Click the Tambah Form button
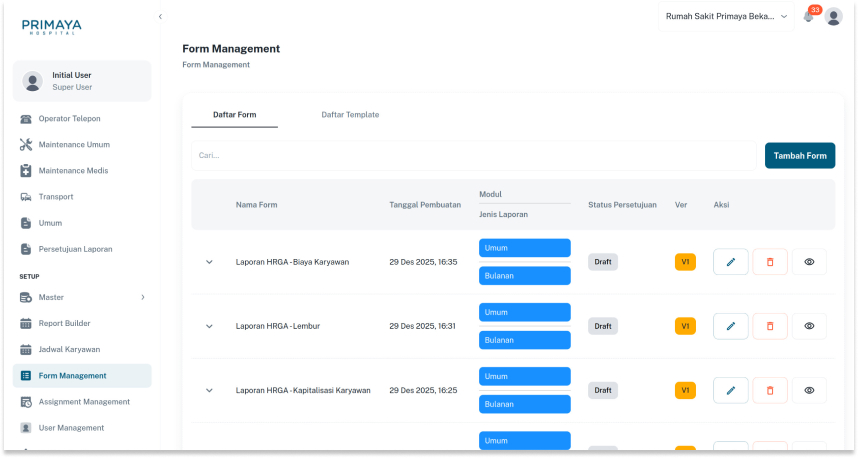The width and height of the screenshot is (858, 458). [x=799, y=155]
